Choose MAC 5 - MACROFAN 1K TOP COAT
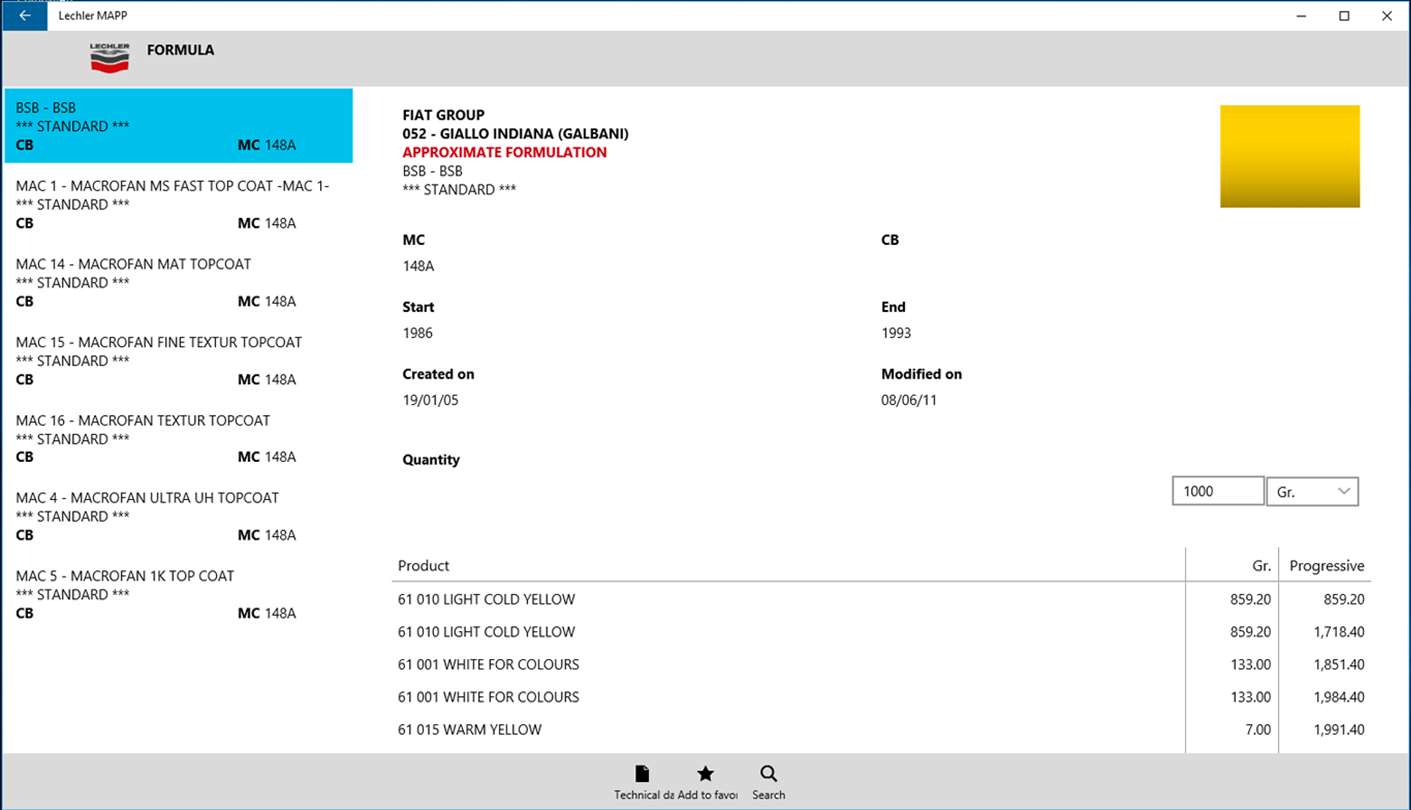 [178, 594]
